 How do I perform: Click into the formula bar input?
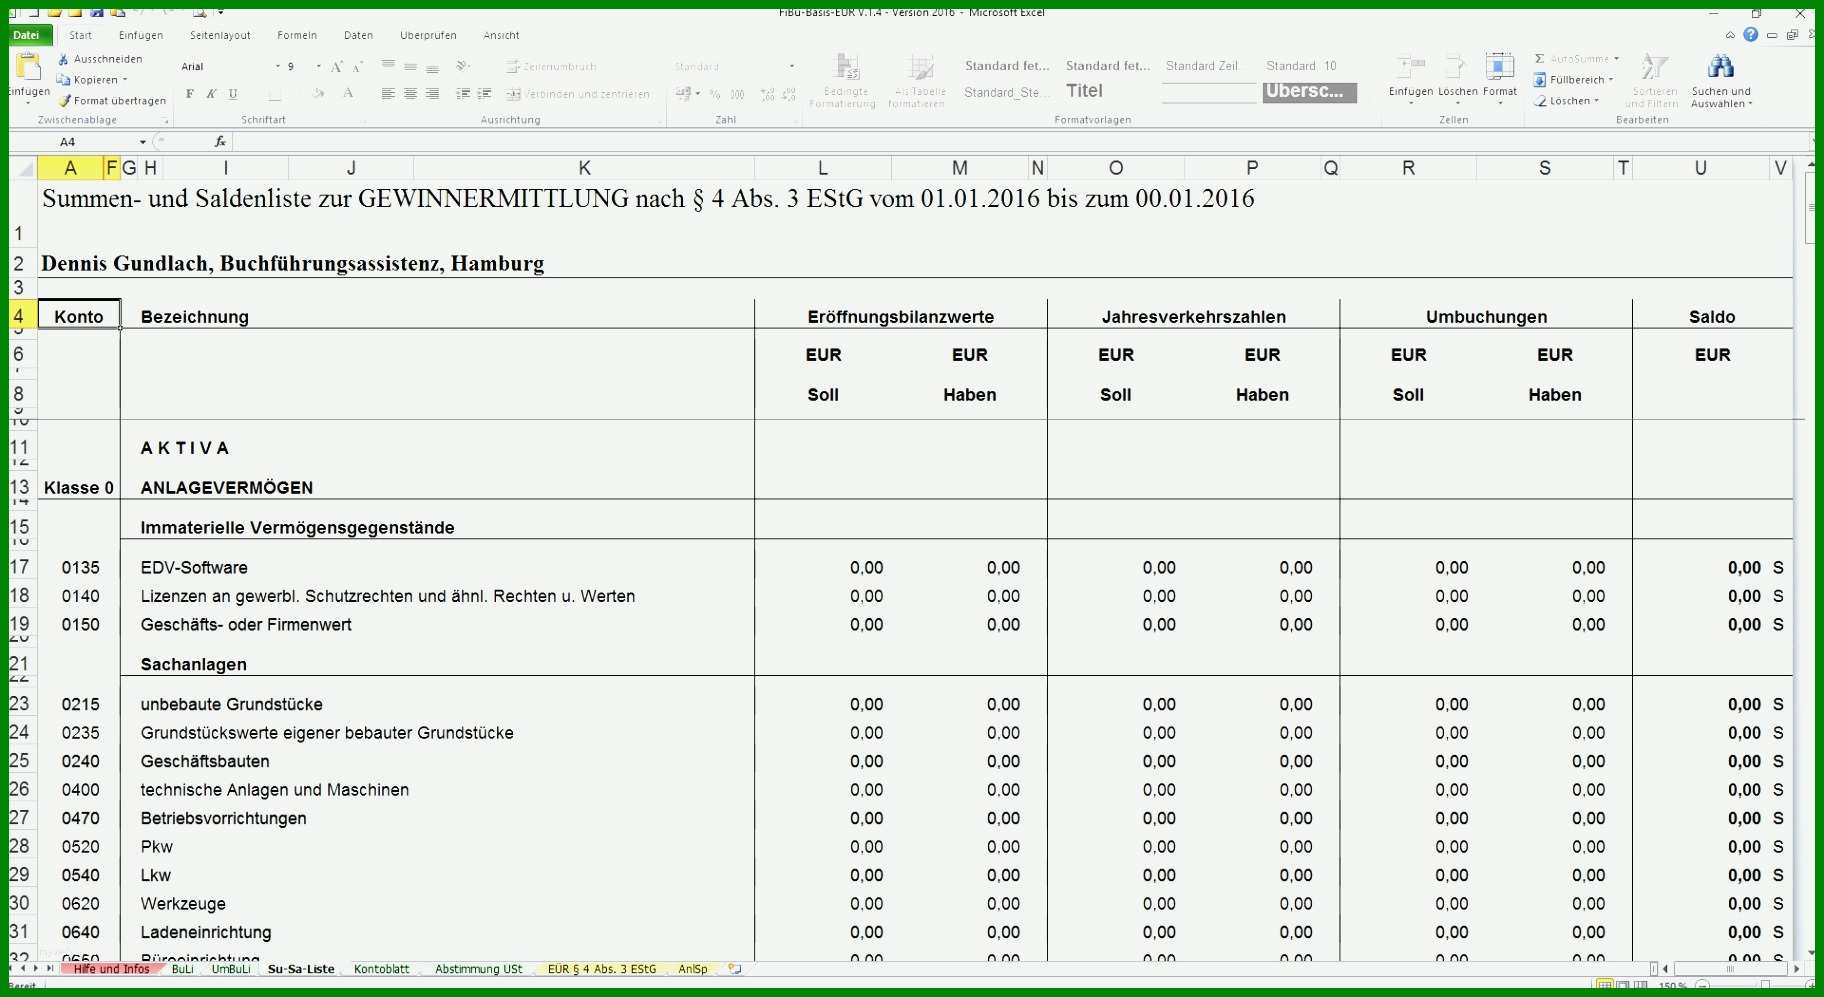tap(1020, 142)
